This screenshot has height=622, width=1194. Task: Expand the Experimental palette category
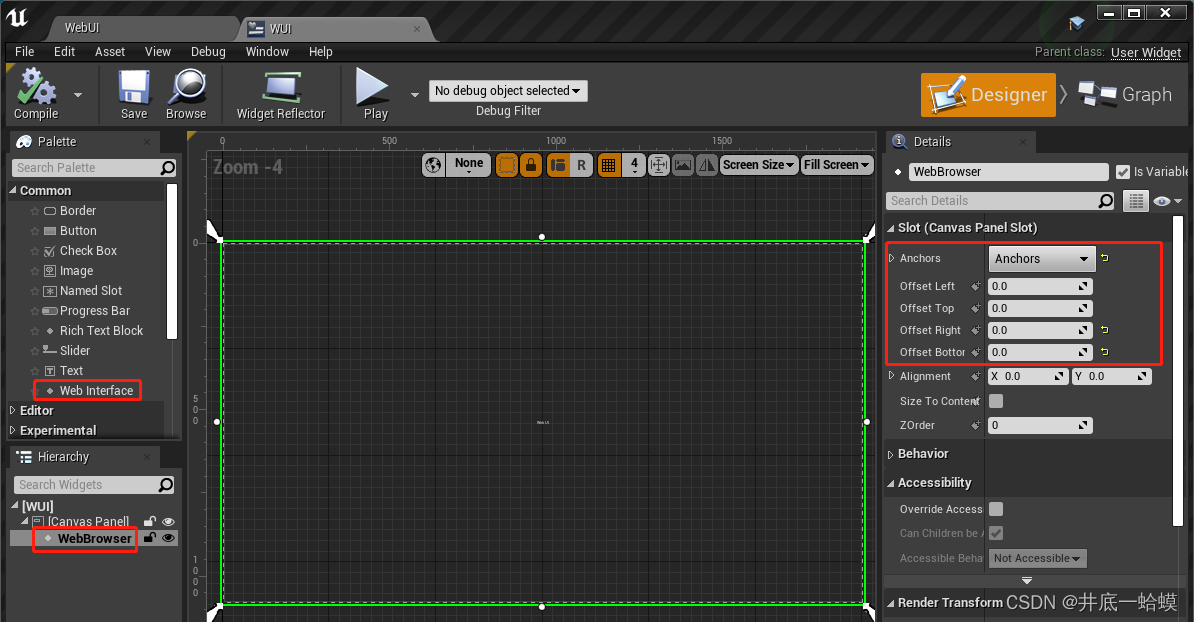point(12,430)
